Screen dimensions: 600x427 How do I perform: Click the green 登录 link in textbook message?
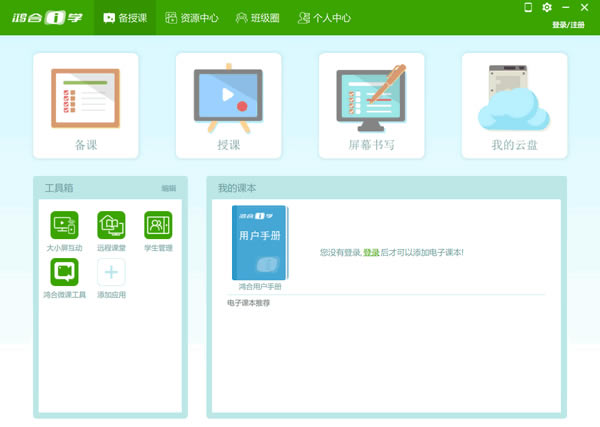[371, 253]
